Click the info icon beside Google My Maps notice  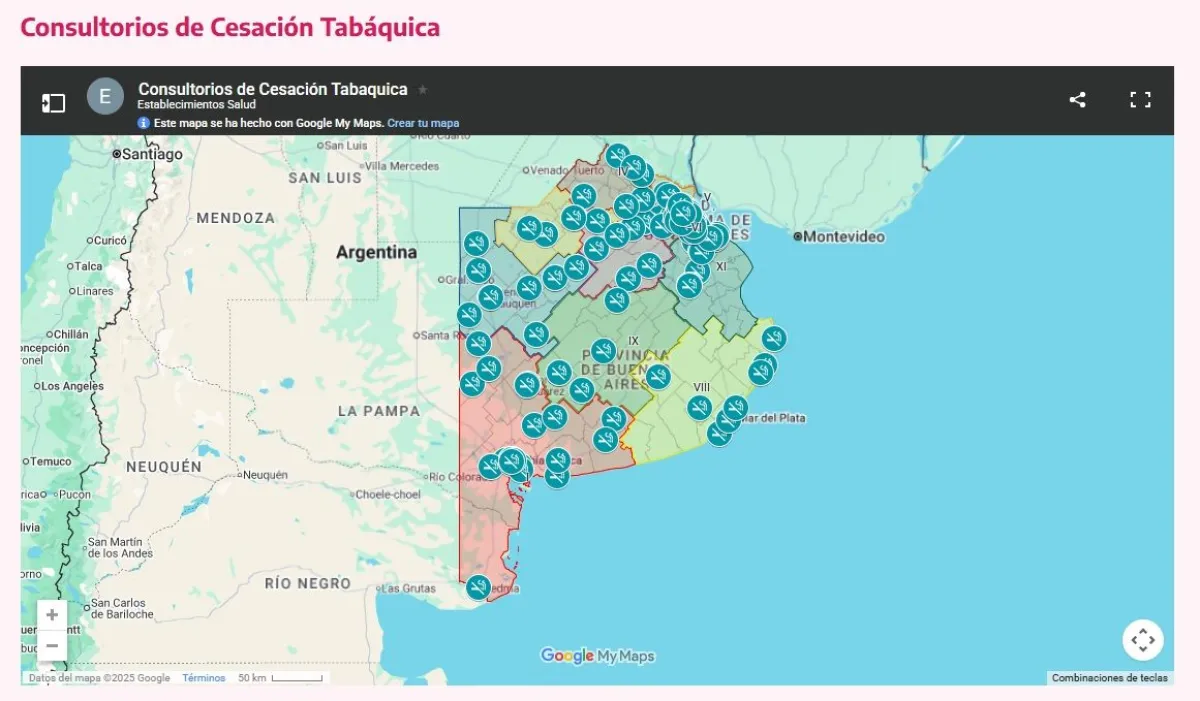[x=143, y=123]
